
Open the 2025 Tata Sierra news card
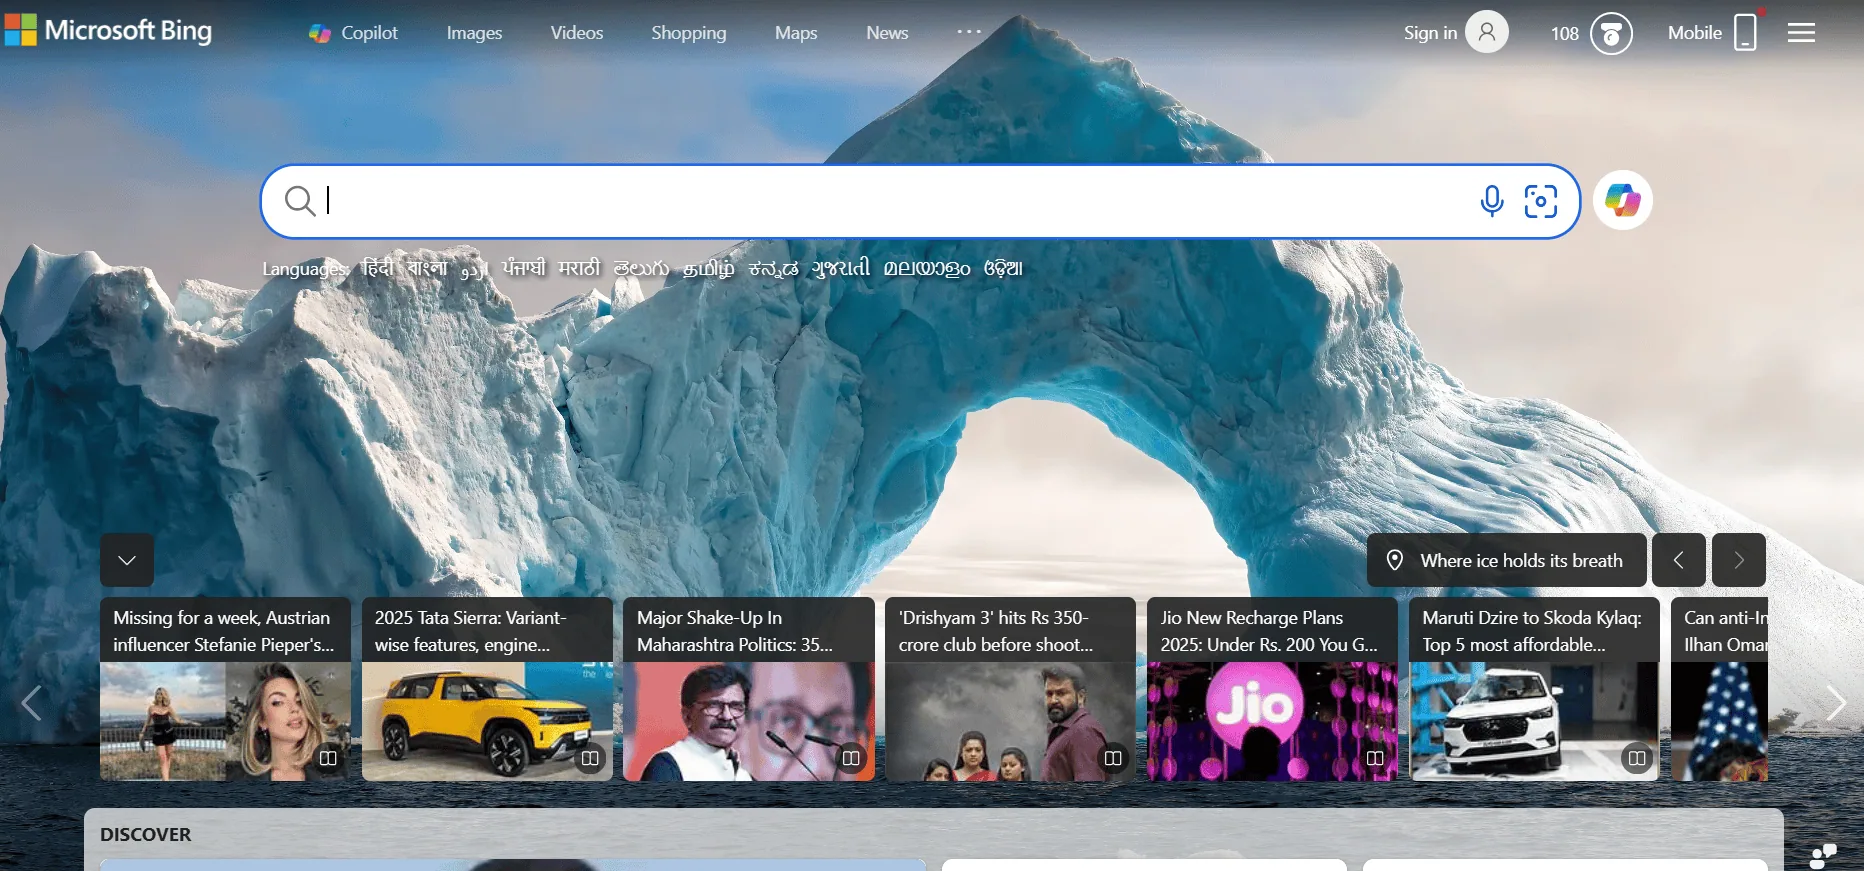[487, 689]
